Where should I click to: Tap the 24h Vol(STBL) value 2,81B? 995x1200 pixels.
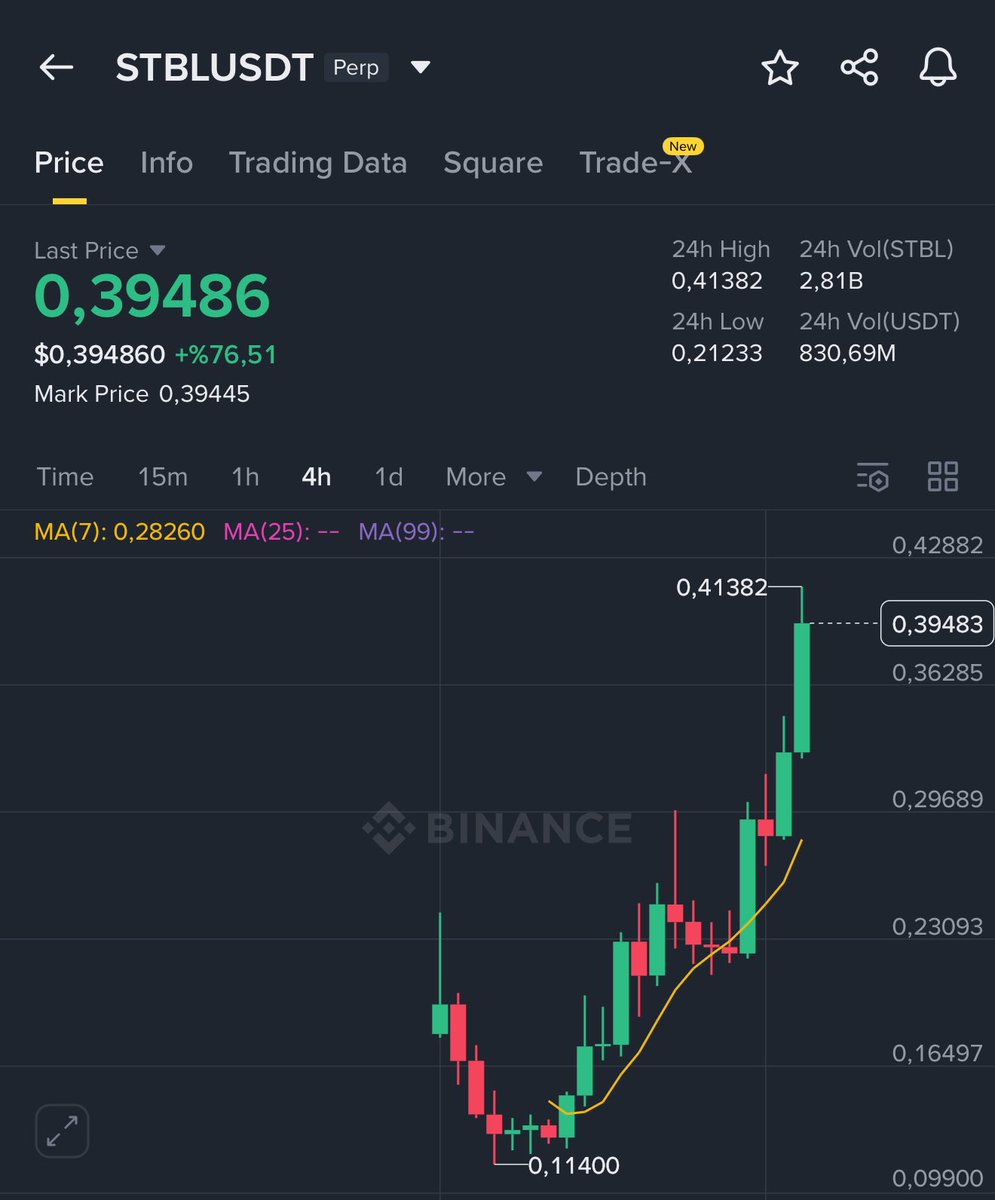[x=831, y=281]
